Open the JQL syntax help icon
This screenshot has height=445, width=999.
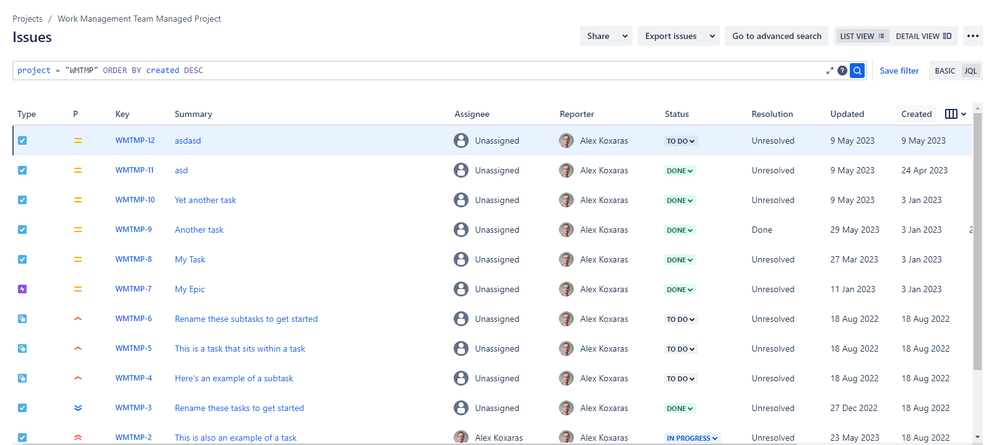pos(842,71)
